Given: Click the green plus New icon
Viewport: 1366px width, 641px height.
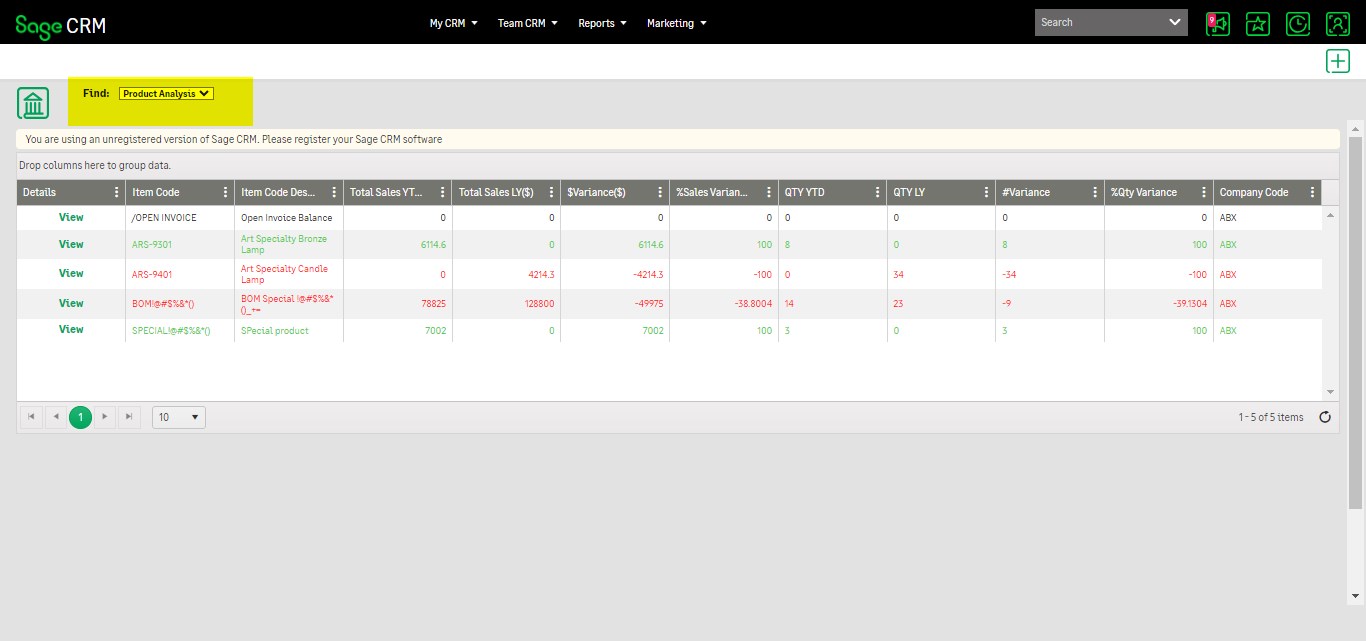Looking at the screenshot, I should 1337,61.
